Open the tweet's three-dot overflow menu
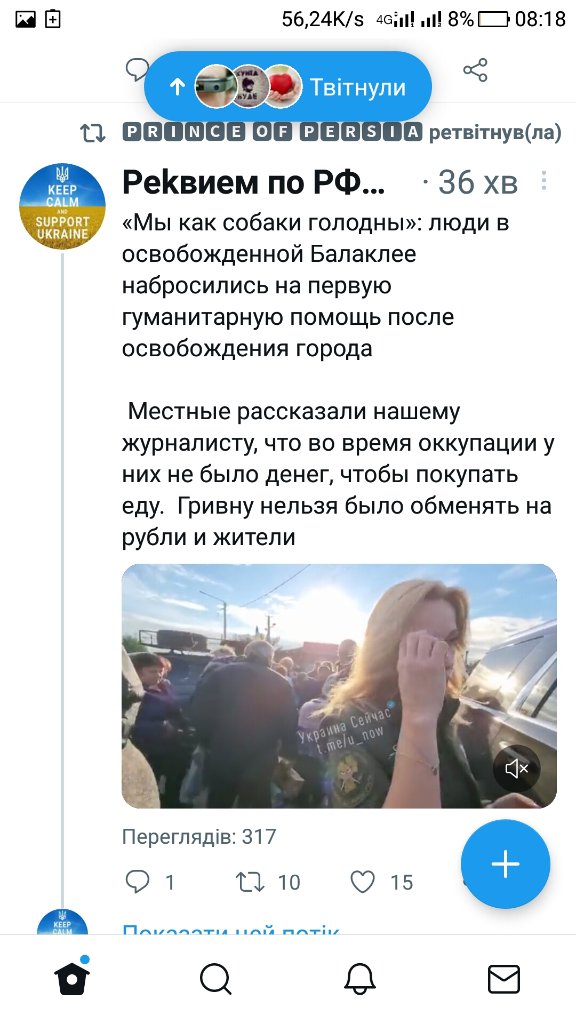576x1024 pixels. pos(543,181)
